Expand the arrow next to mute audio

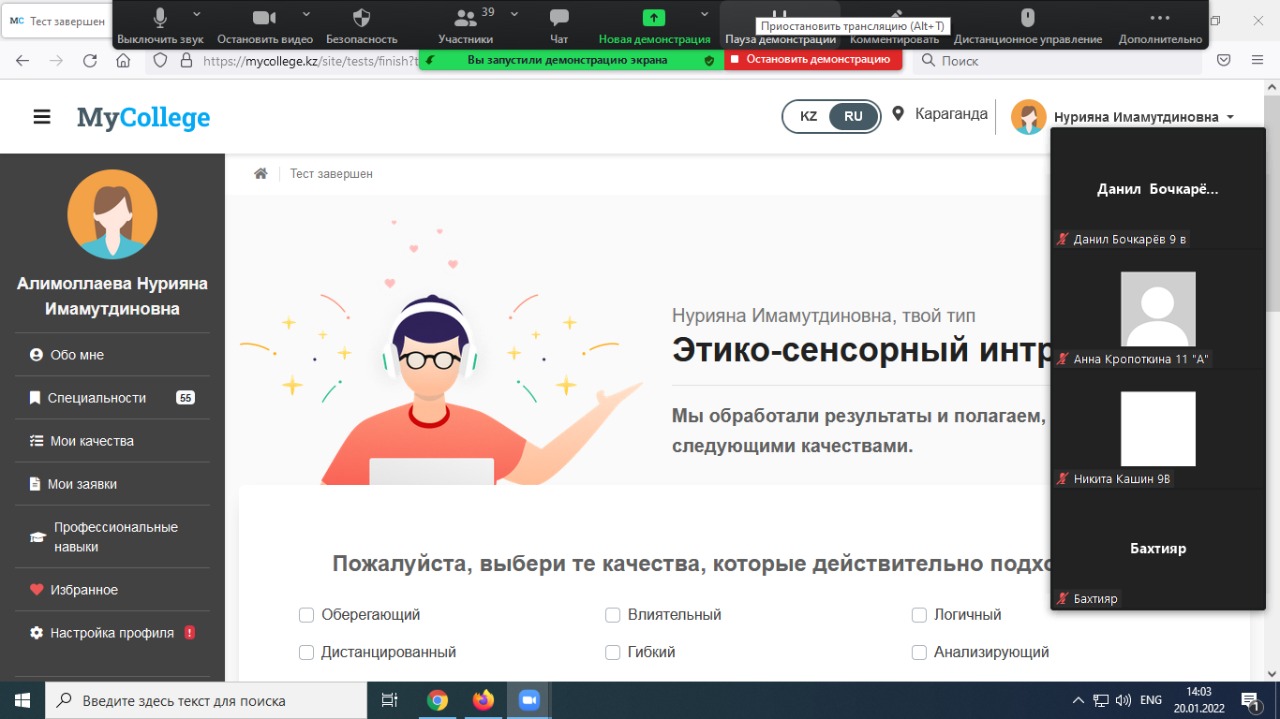click(x=196, y=14)
